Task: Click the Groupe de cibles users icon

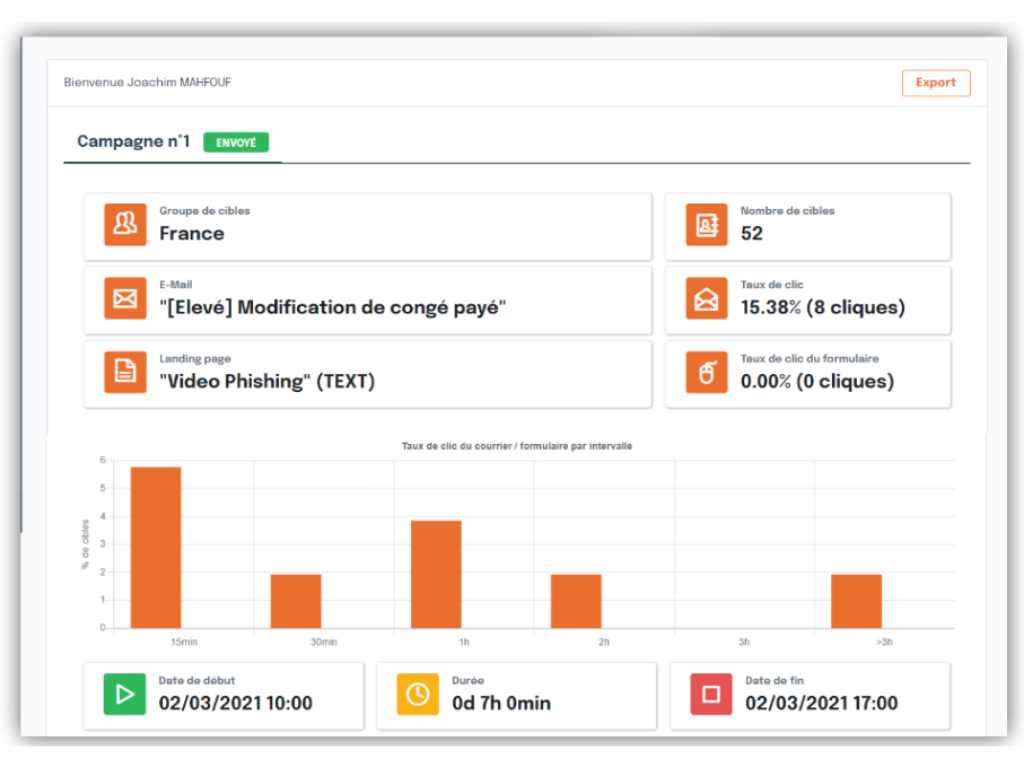Action: coord(125,225)
